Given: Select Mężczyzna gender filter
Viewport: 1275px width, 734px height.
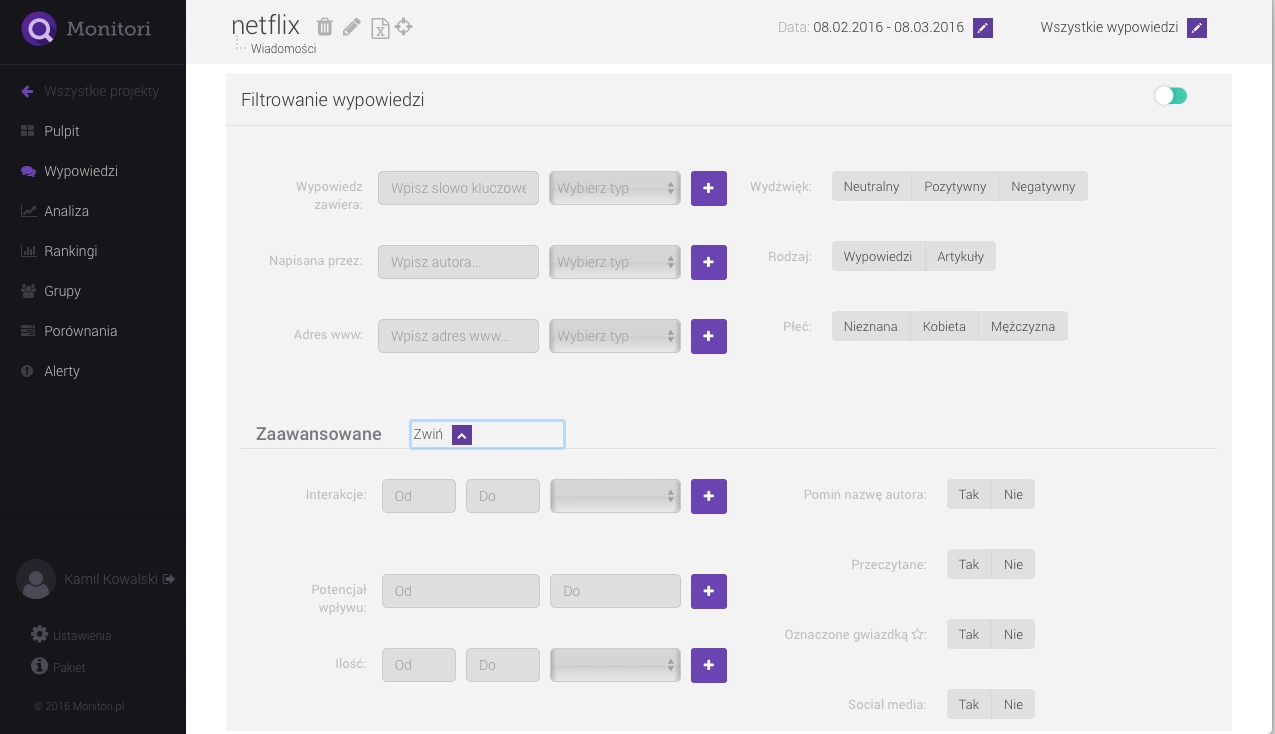Looking at the screenshot, I should pos(1023,326).
